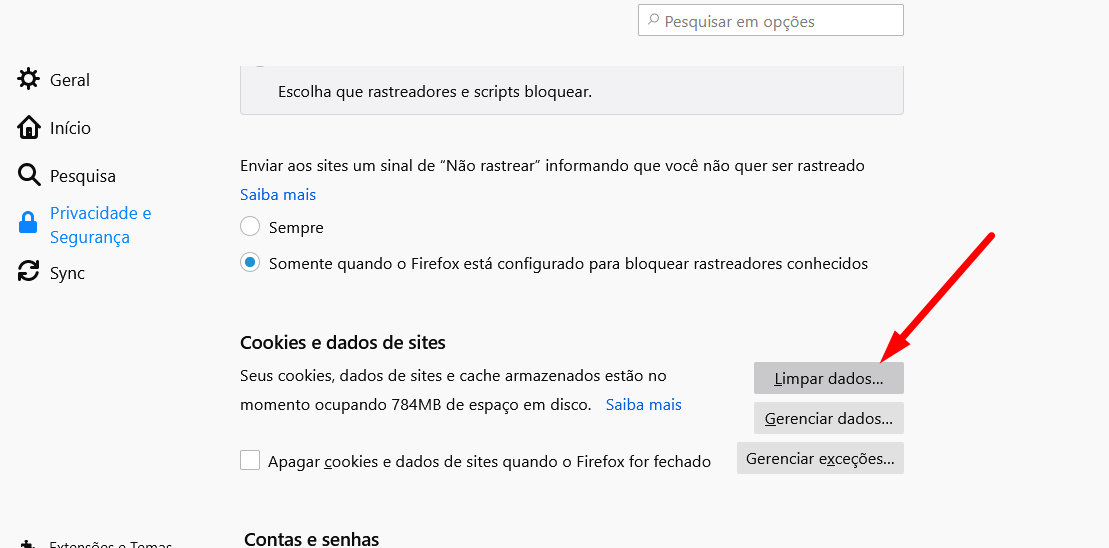1109x548 pixels.
Task: Select "Somente quando o Firefox está configurado" radio
Action: click(x=250, y=263)
